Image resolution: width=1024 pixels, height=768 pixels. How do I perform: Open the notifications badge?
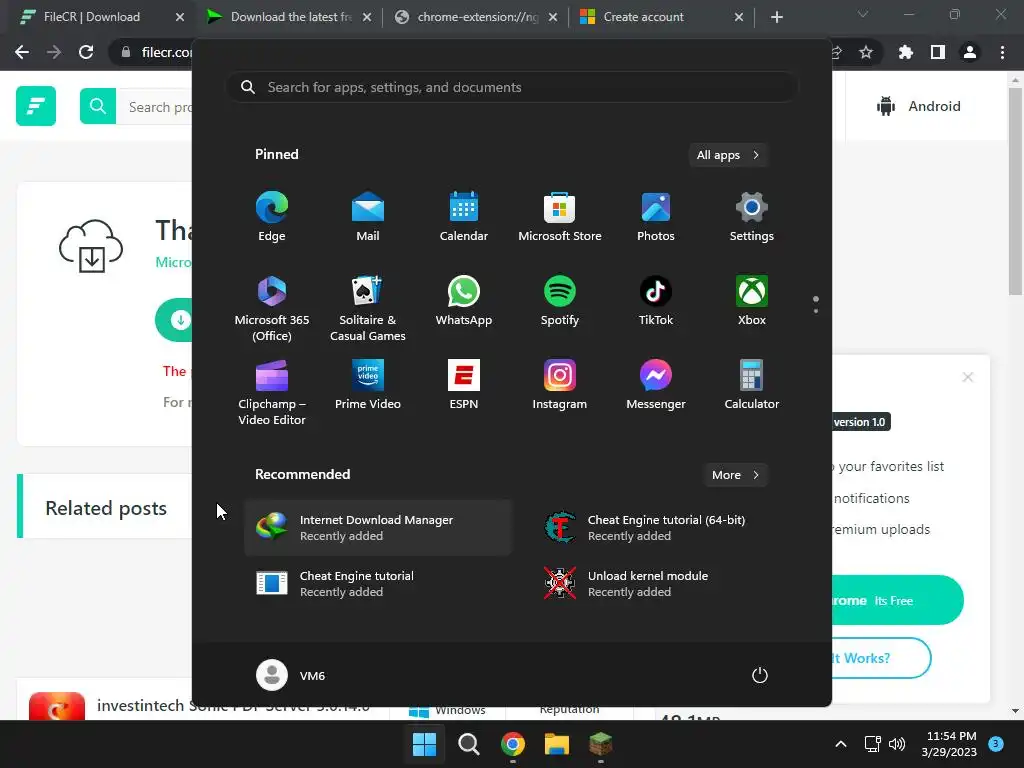coord(996,743)
